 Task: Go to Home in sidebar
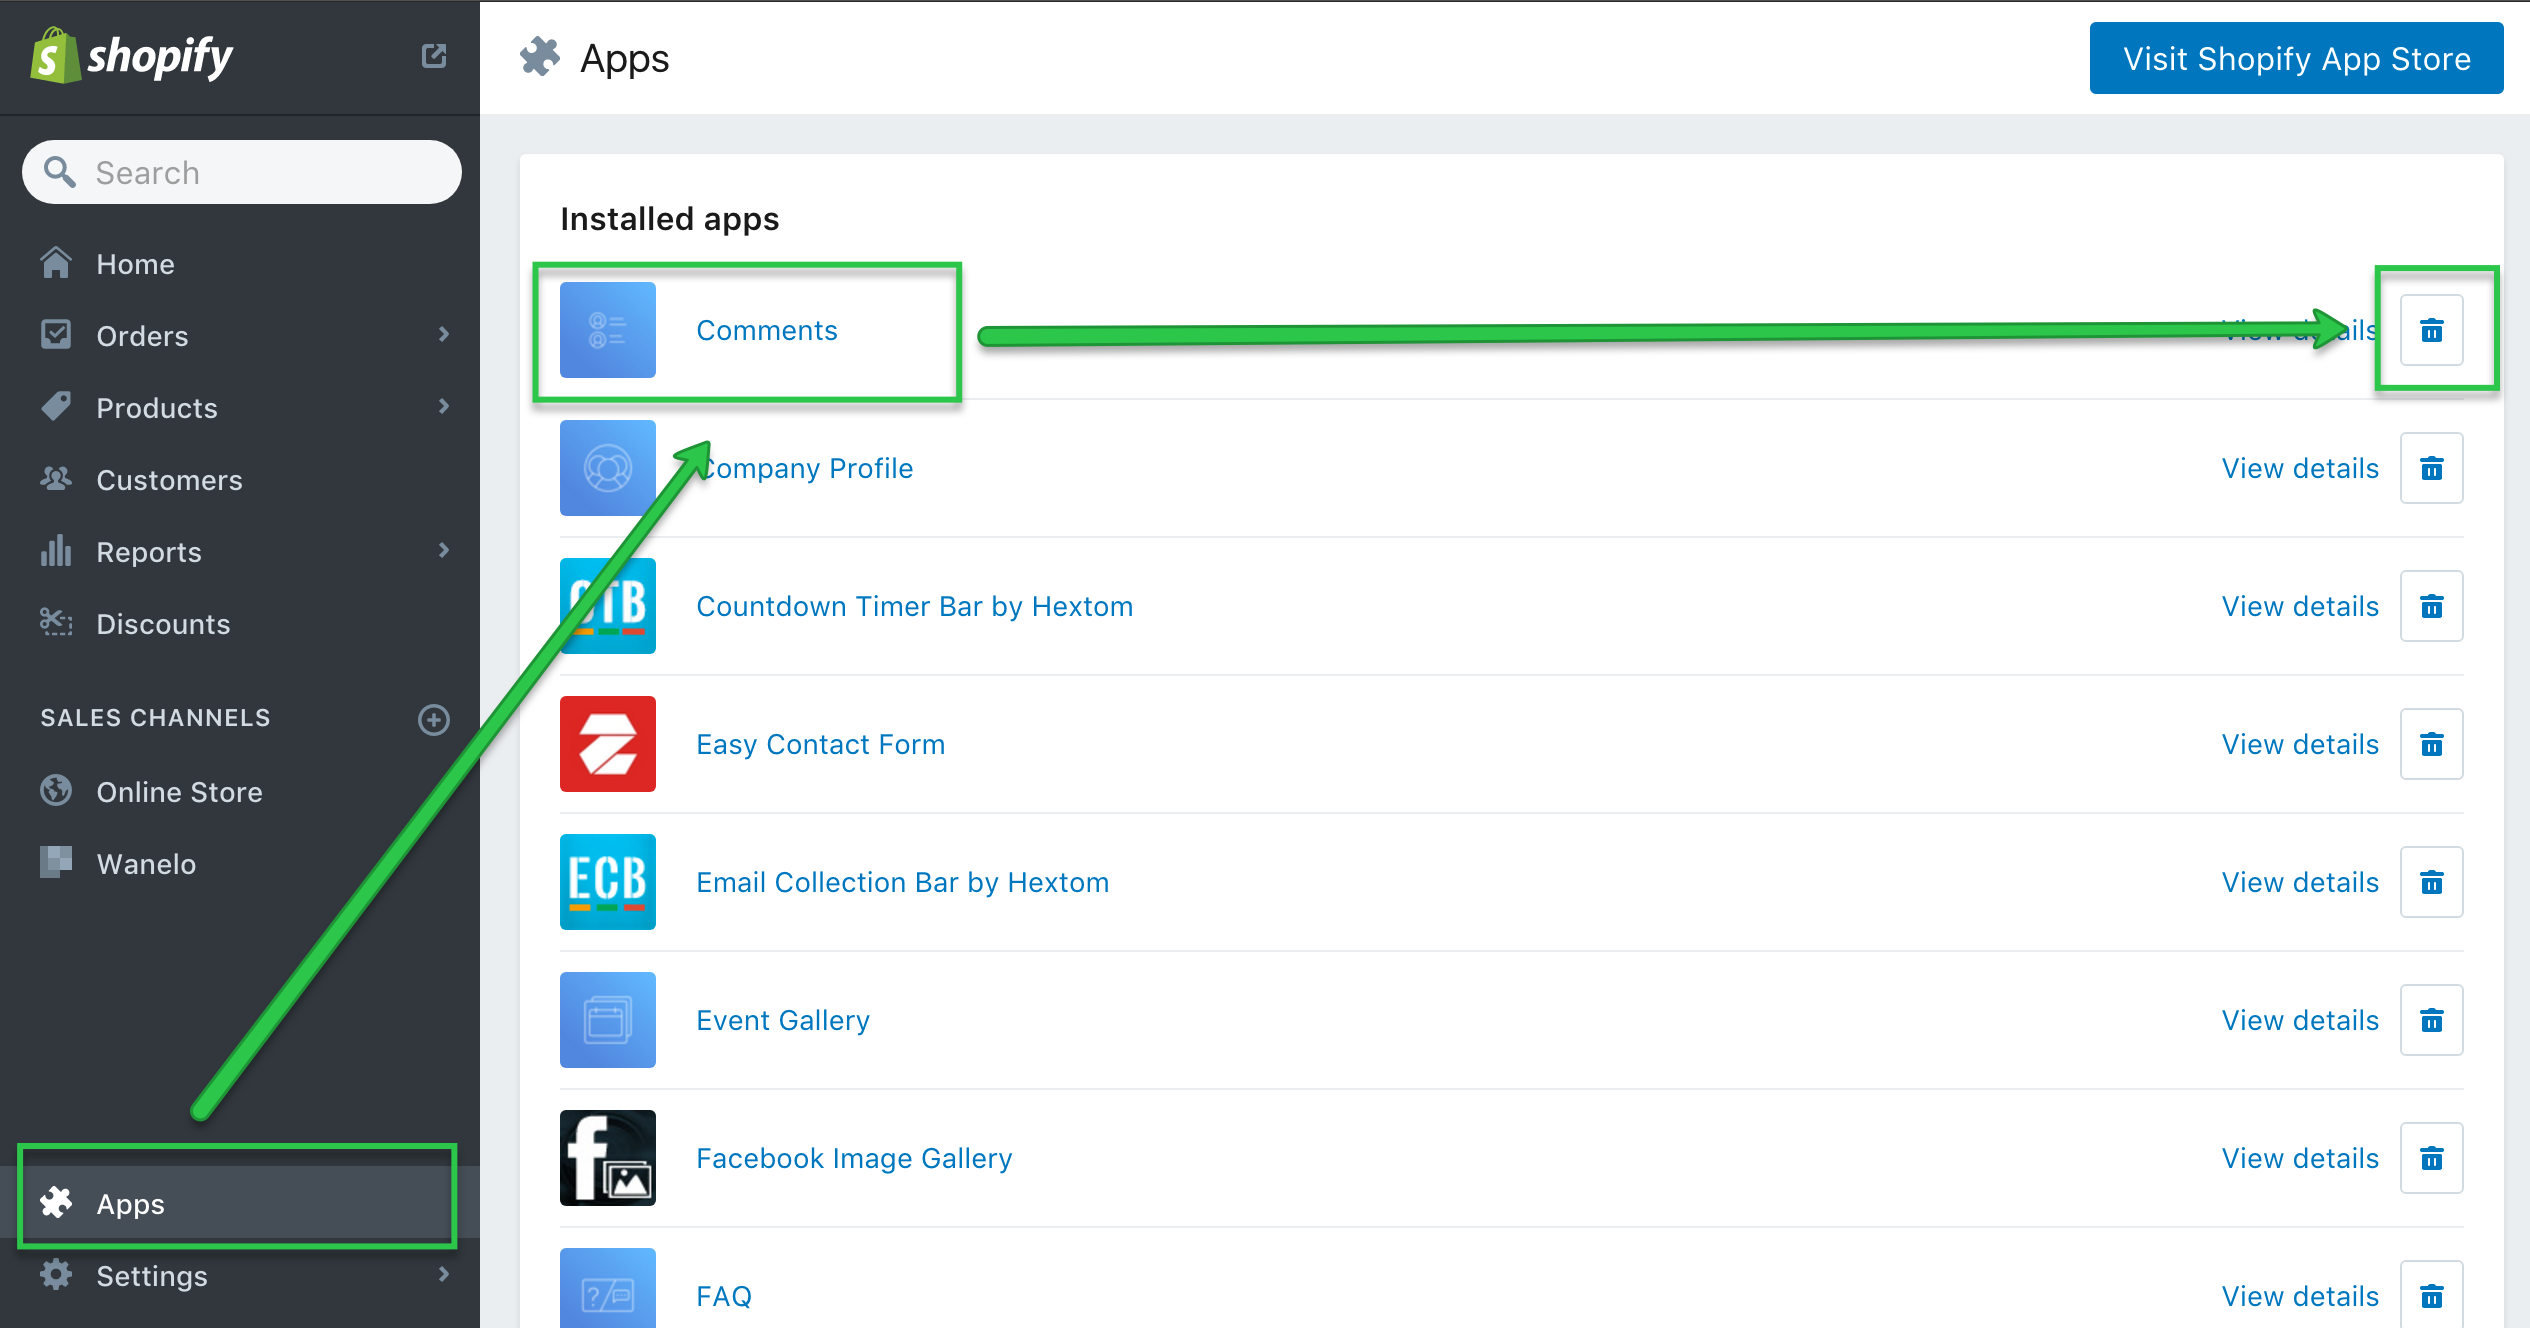tap(136, 264)
